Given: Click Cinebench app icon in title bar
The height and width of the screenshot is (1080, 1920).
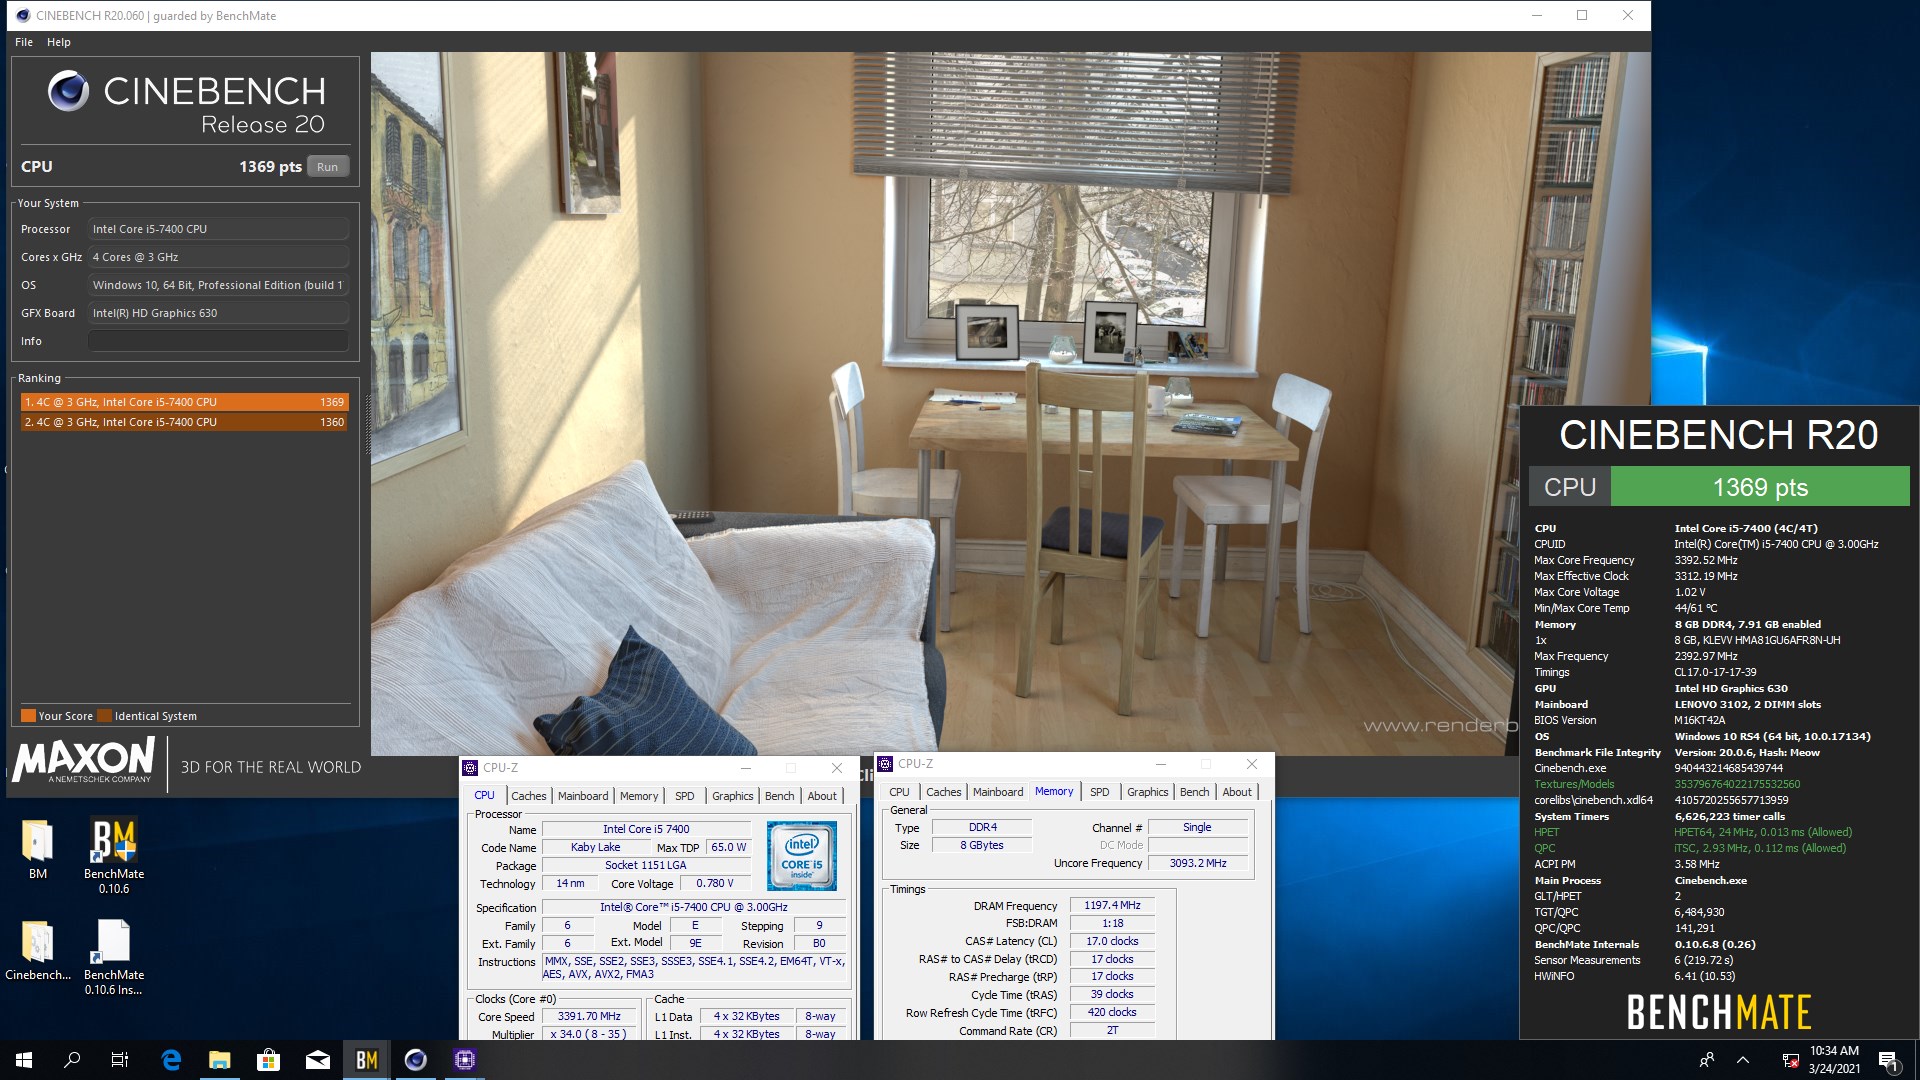Looking at the screenshot, I should pyautogui.click(x=23, y=15).
